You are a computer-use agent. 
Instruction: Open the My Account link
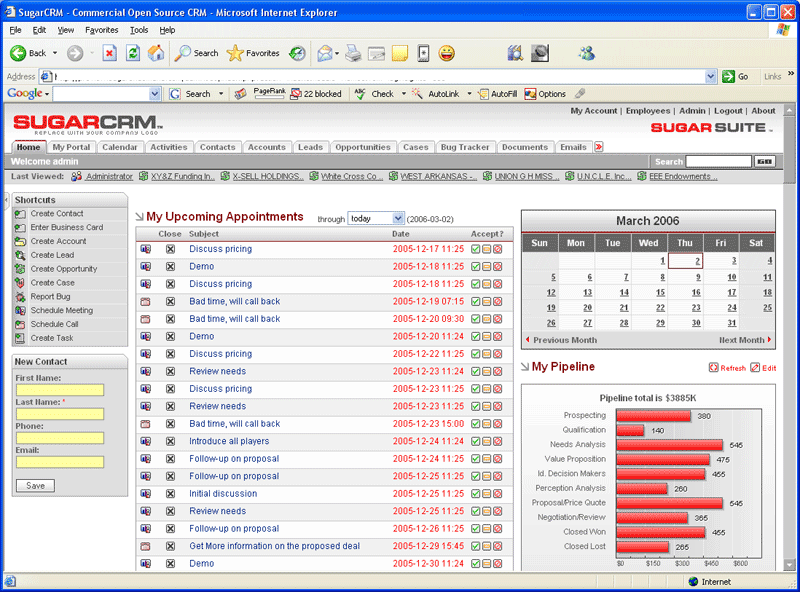594,111
